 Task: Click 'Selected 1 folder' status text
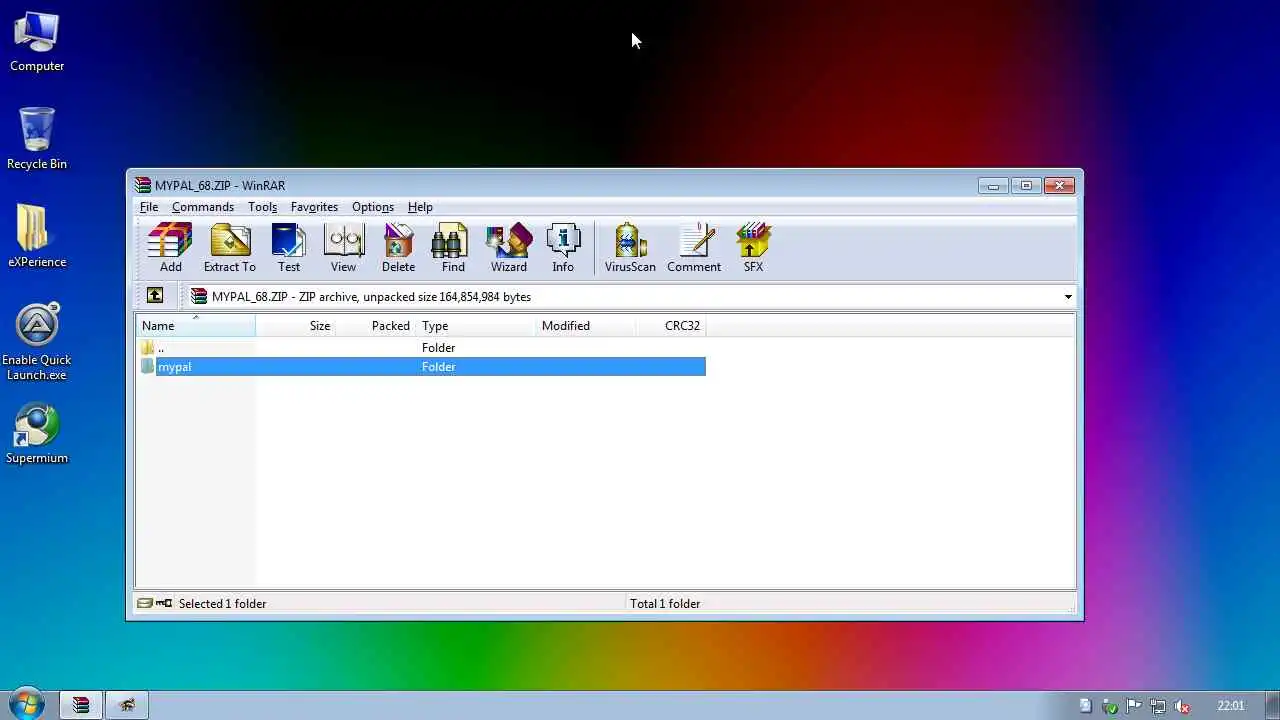(222, 604)
